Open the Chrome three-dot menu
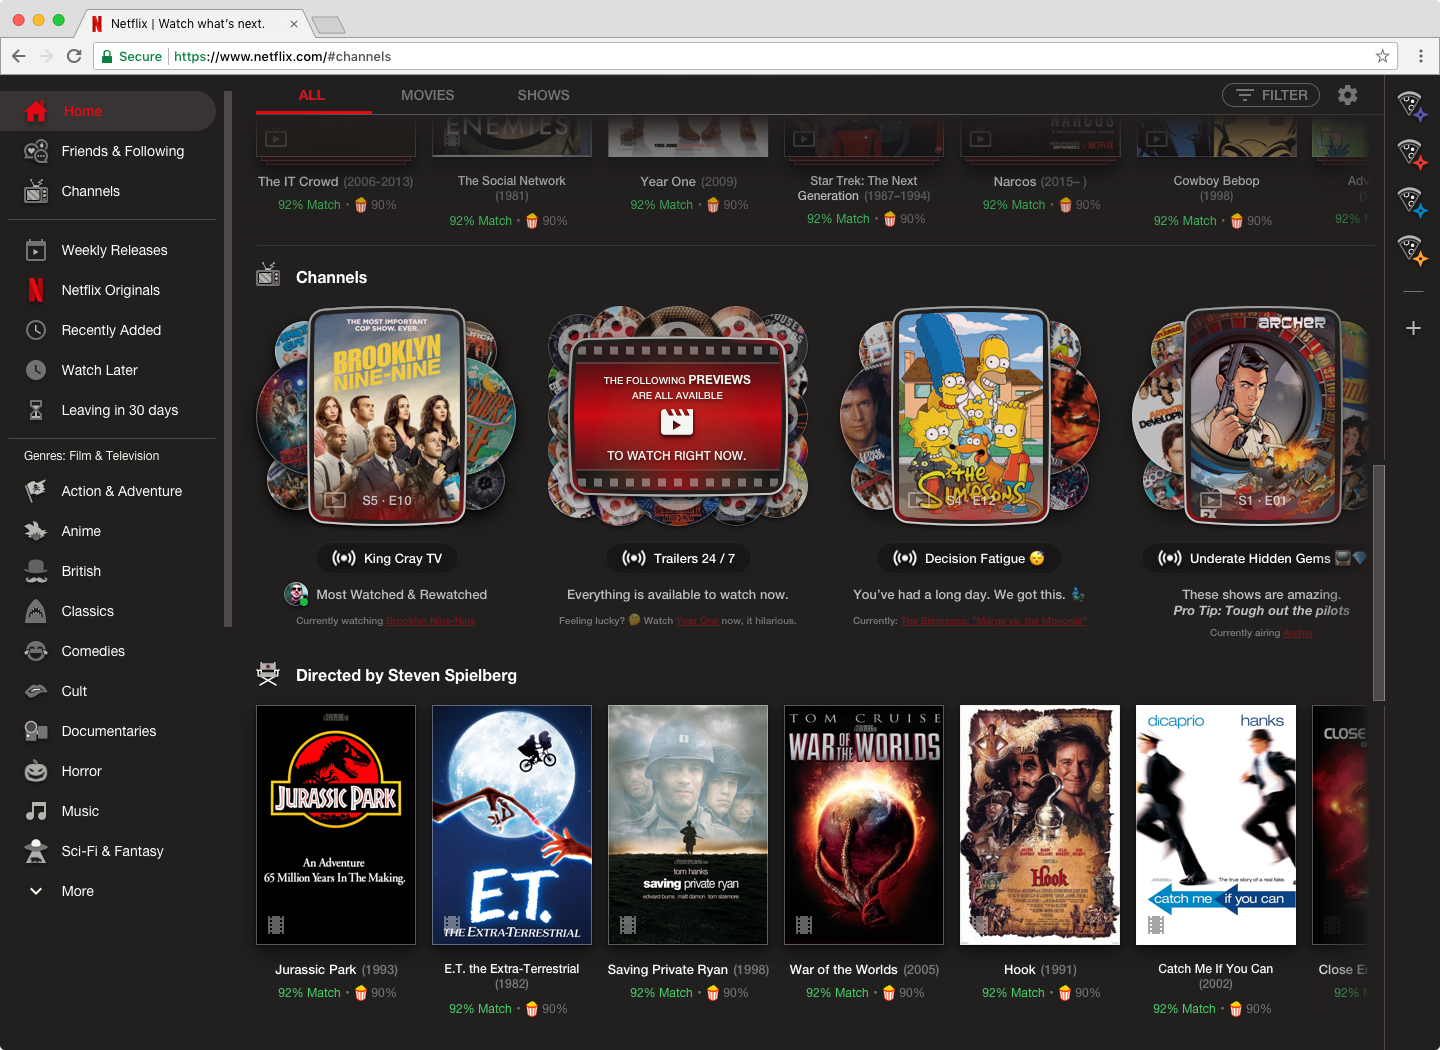 [x=1420, y=56]
